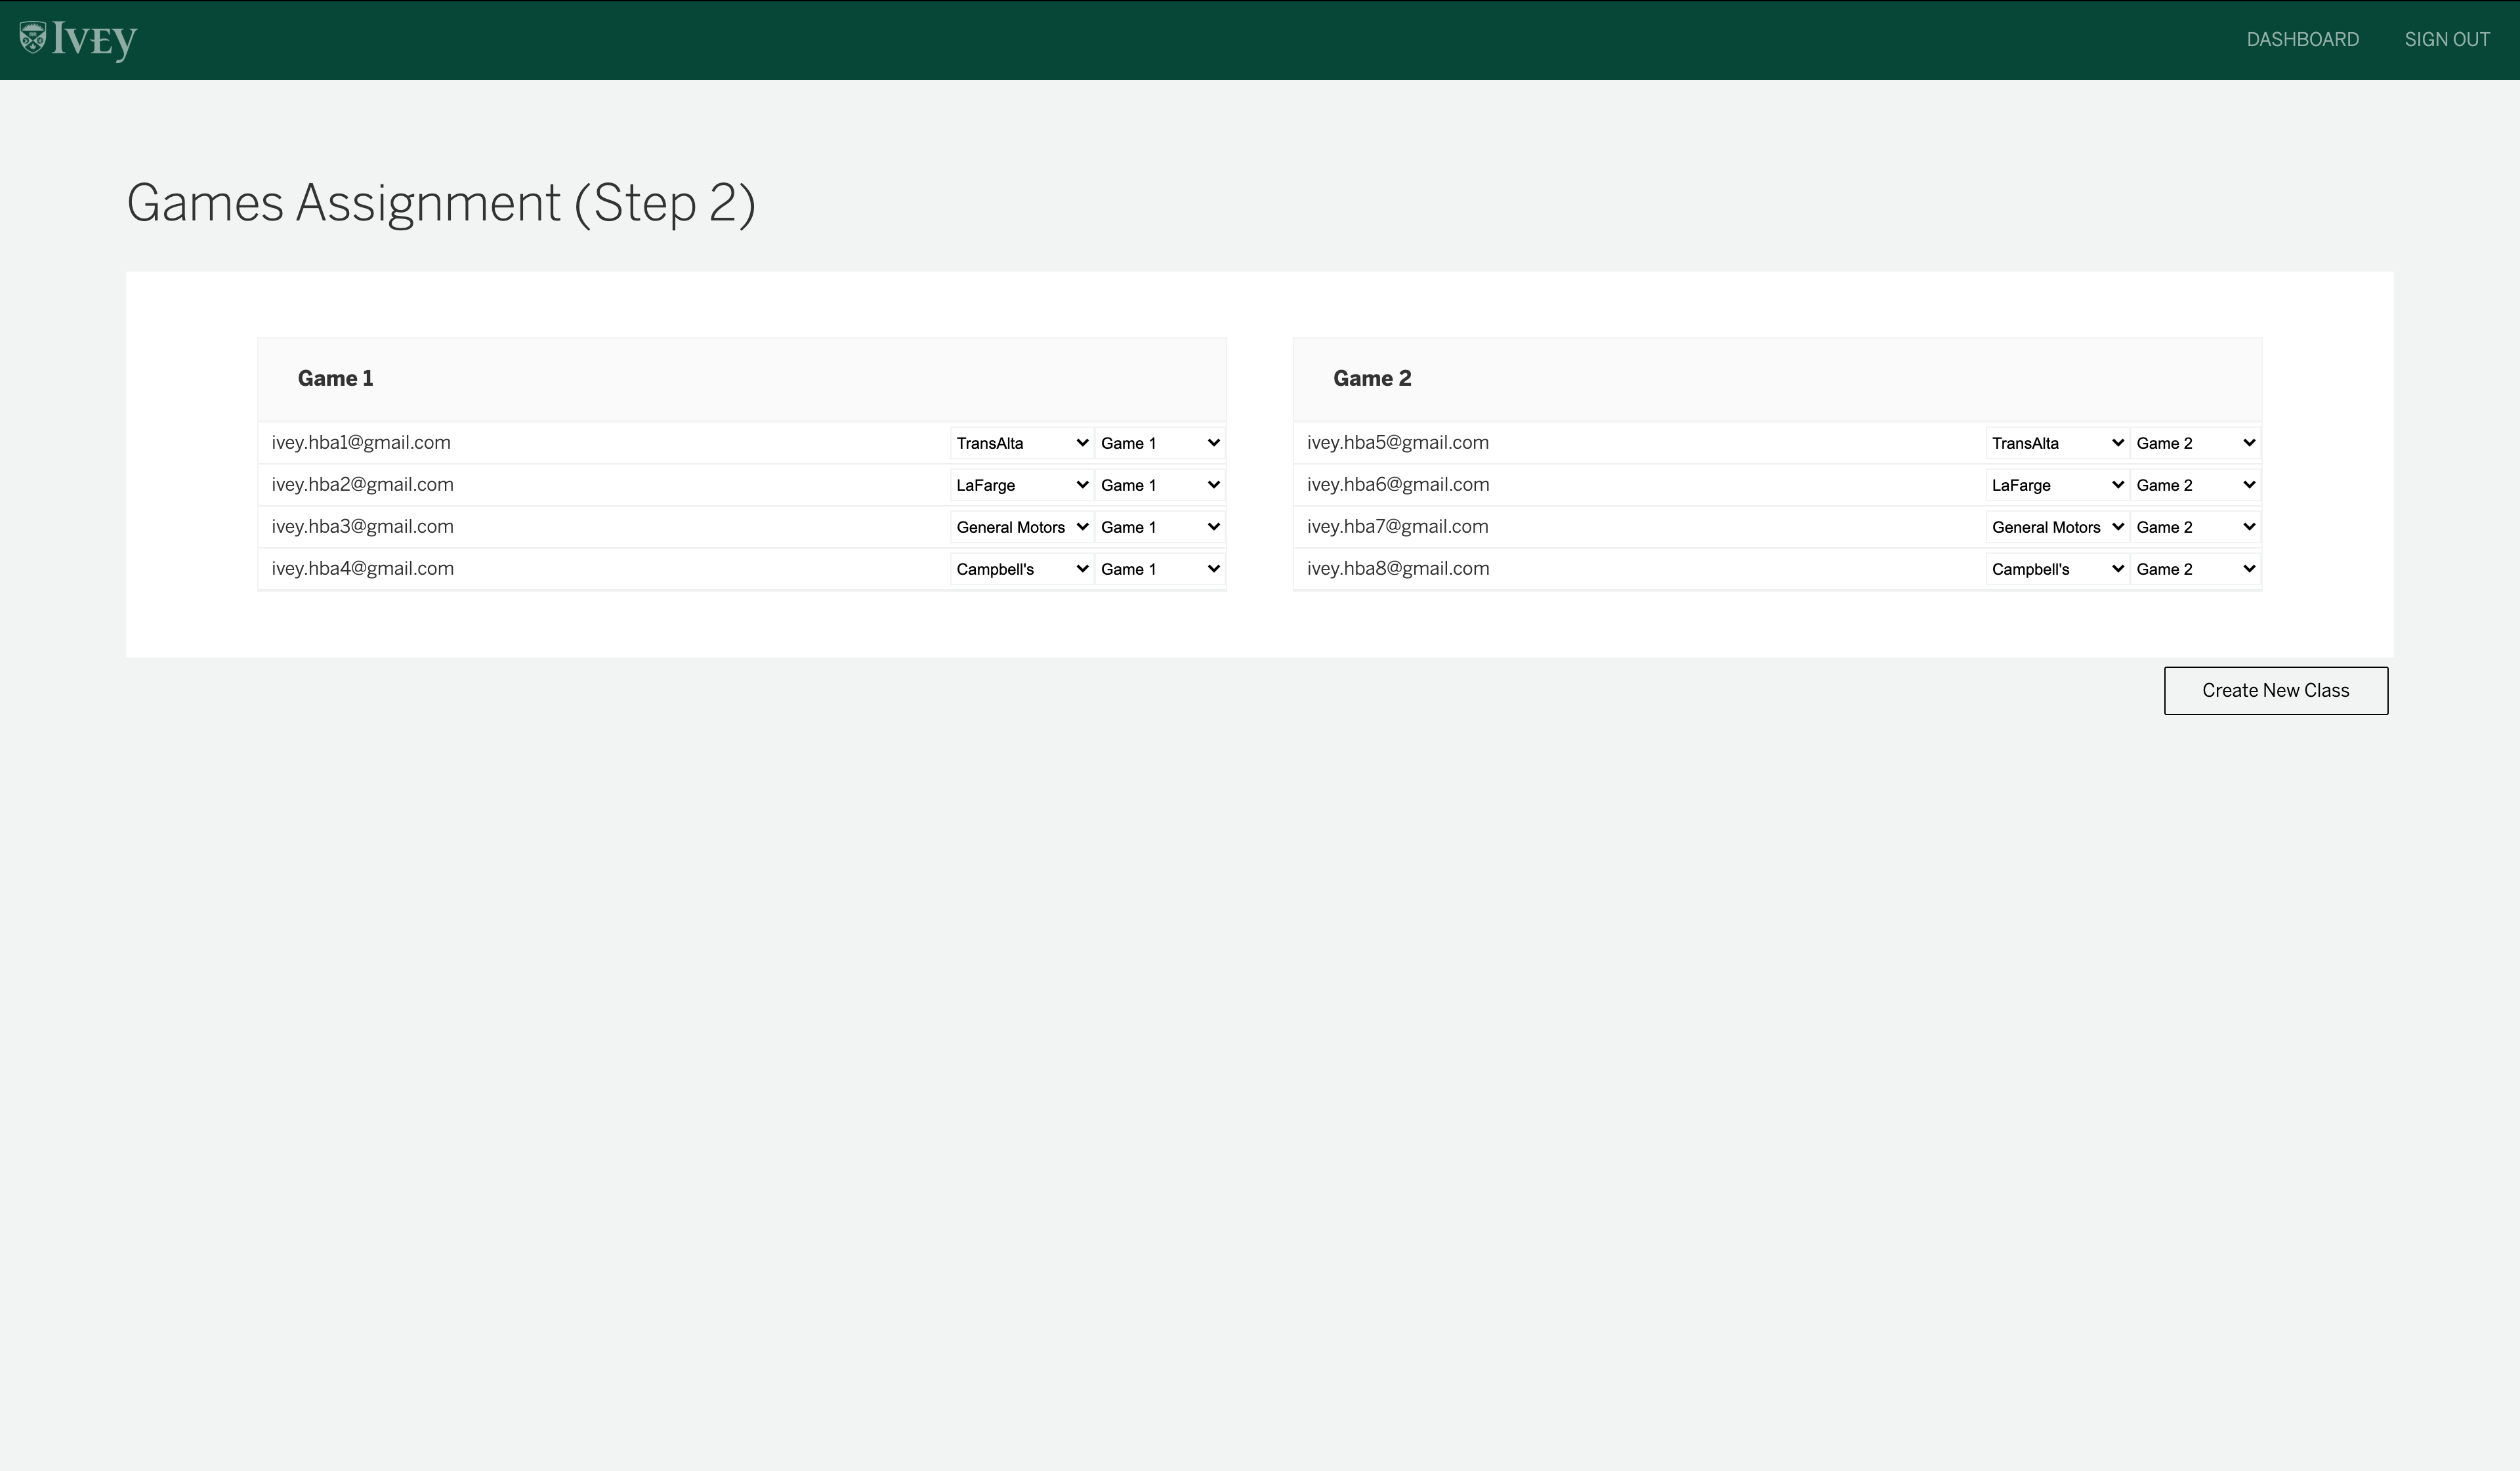Open General Motors dropdown for ivey.hba3@gmail.com

tap(1021, 527)
